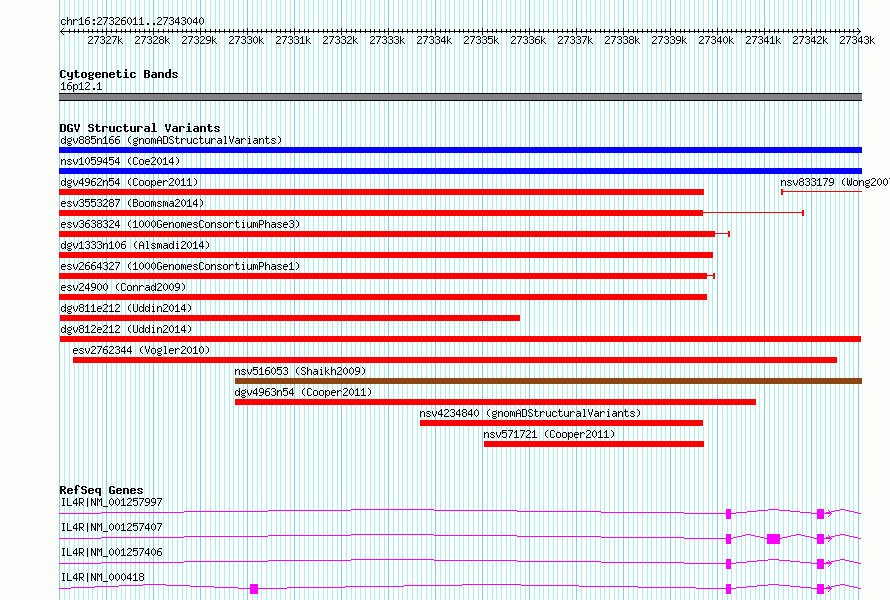890x600 pixels.
Task: Select the brown bar under nsv516053
Action: tap(548, 381)
